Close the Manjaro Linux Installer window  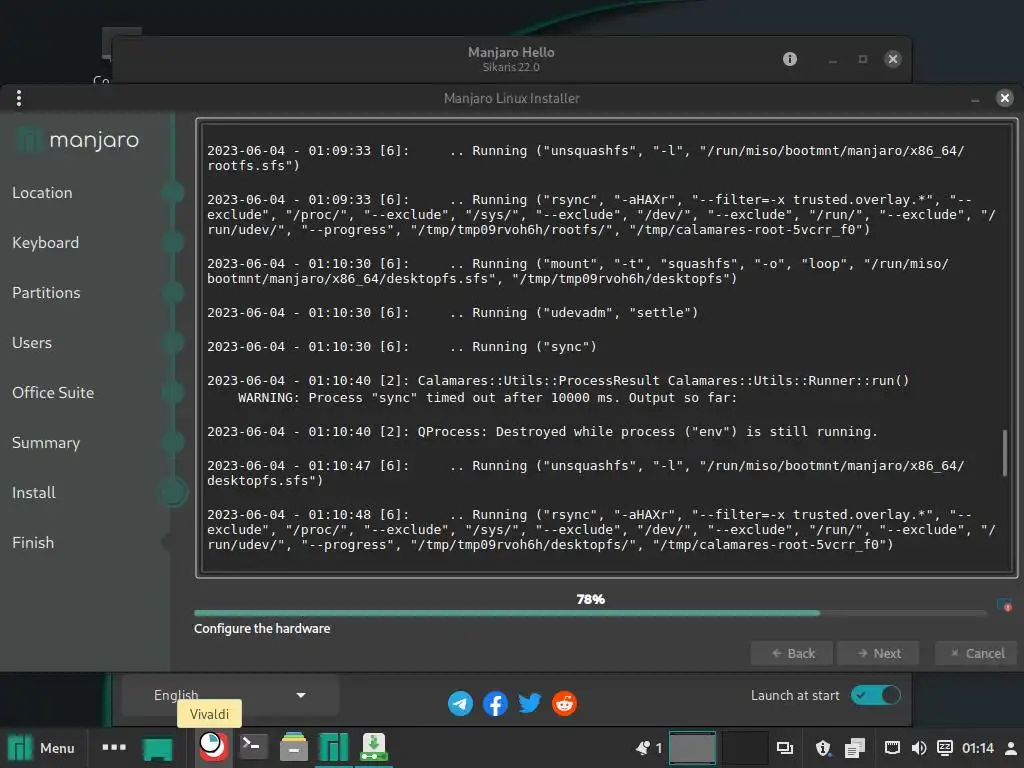(1004, 98)
